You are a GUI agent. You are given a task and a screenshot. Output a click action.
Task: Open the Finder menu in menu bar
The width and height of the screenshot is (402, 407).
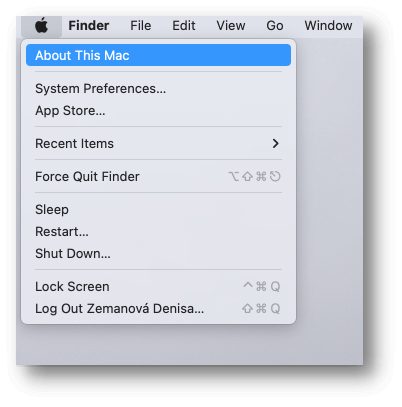click(89, 26)
